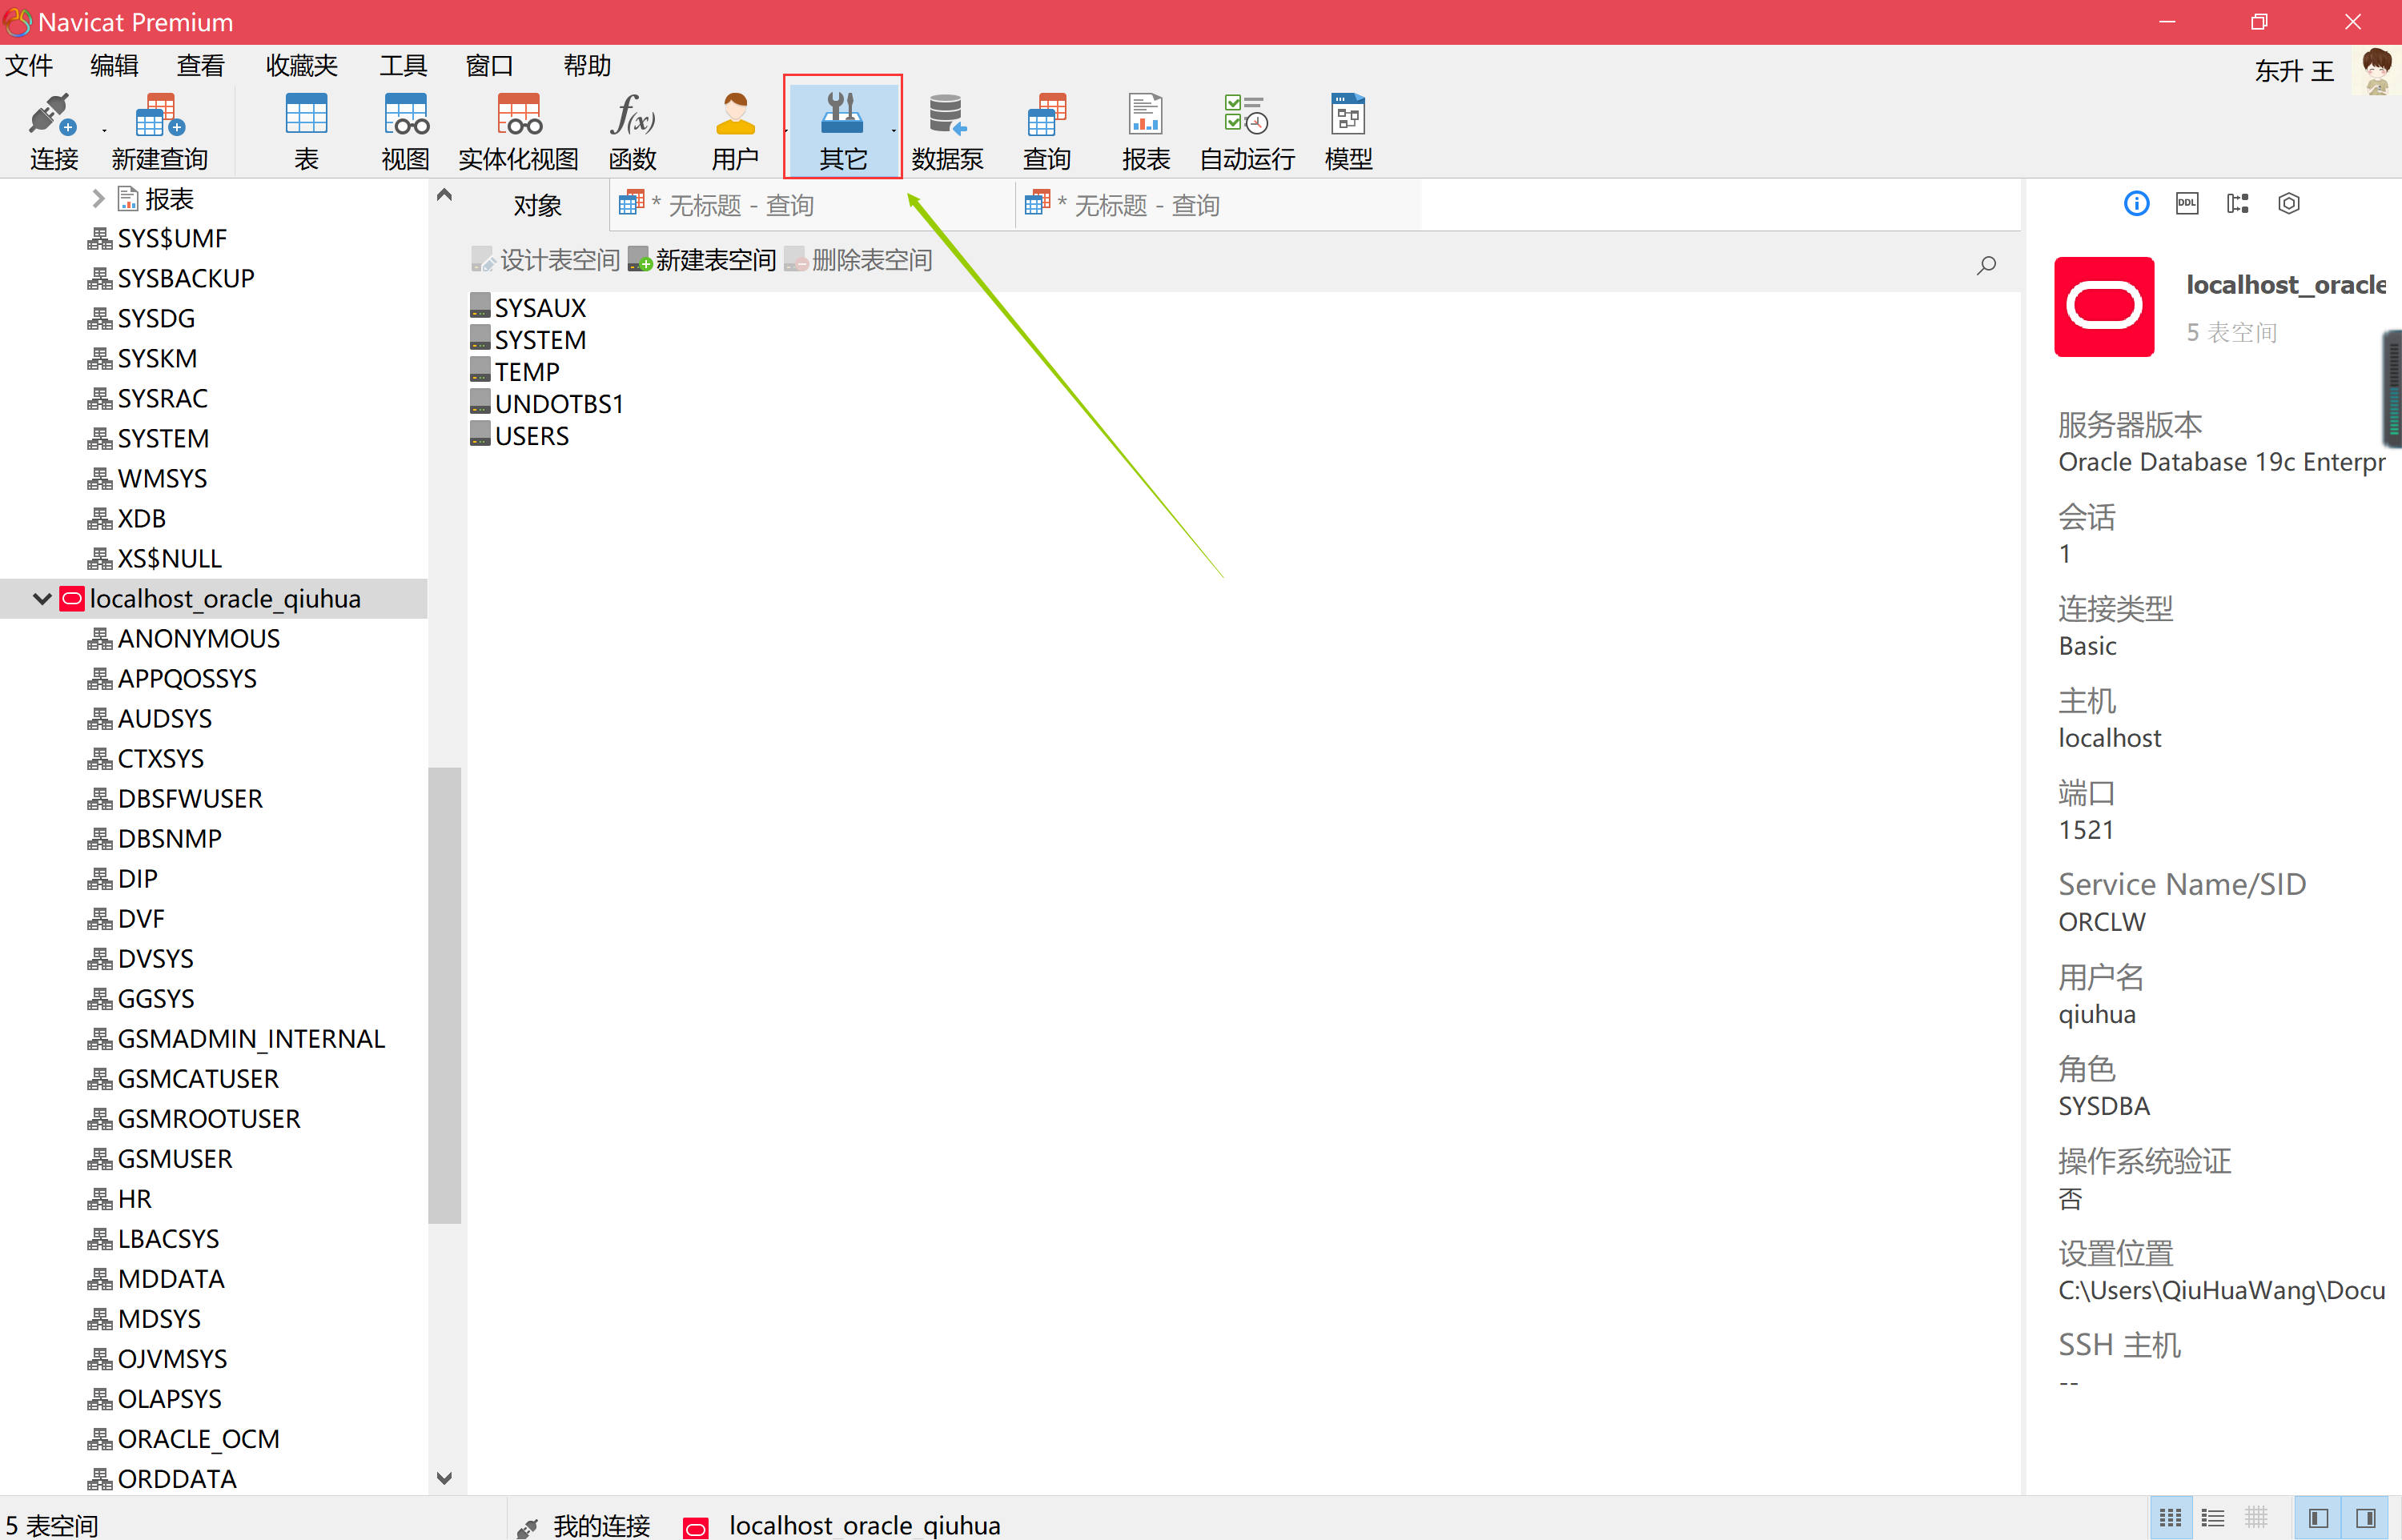The image size is (2402, 1540).
Task: Select the SYSBACKUP schema
Action: tap(171, 279)
